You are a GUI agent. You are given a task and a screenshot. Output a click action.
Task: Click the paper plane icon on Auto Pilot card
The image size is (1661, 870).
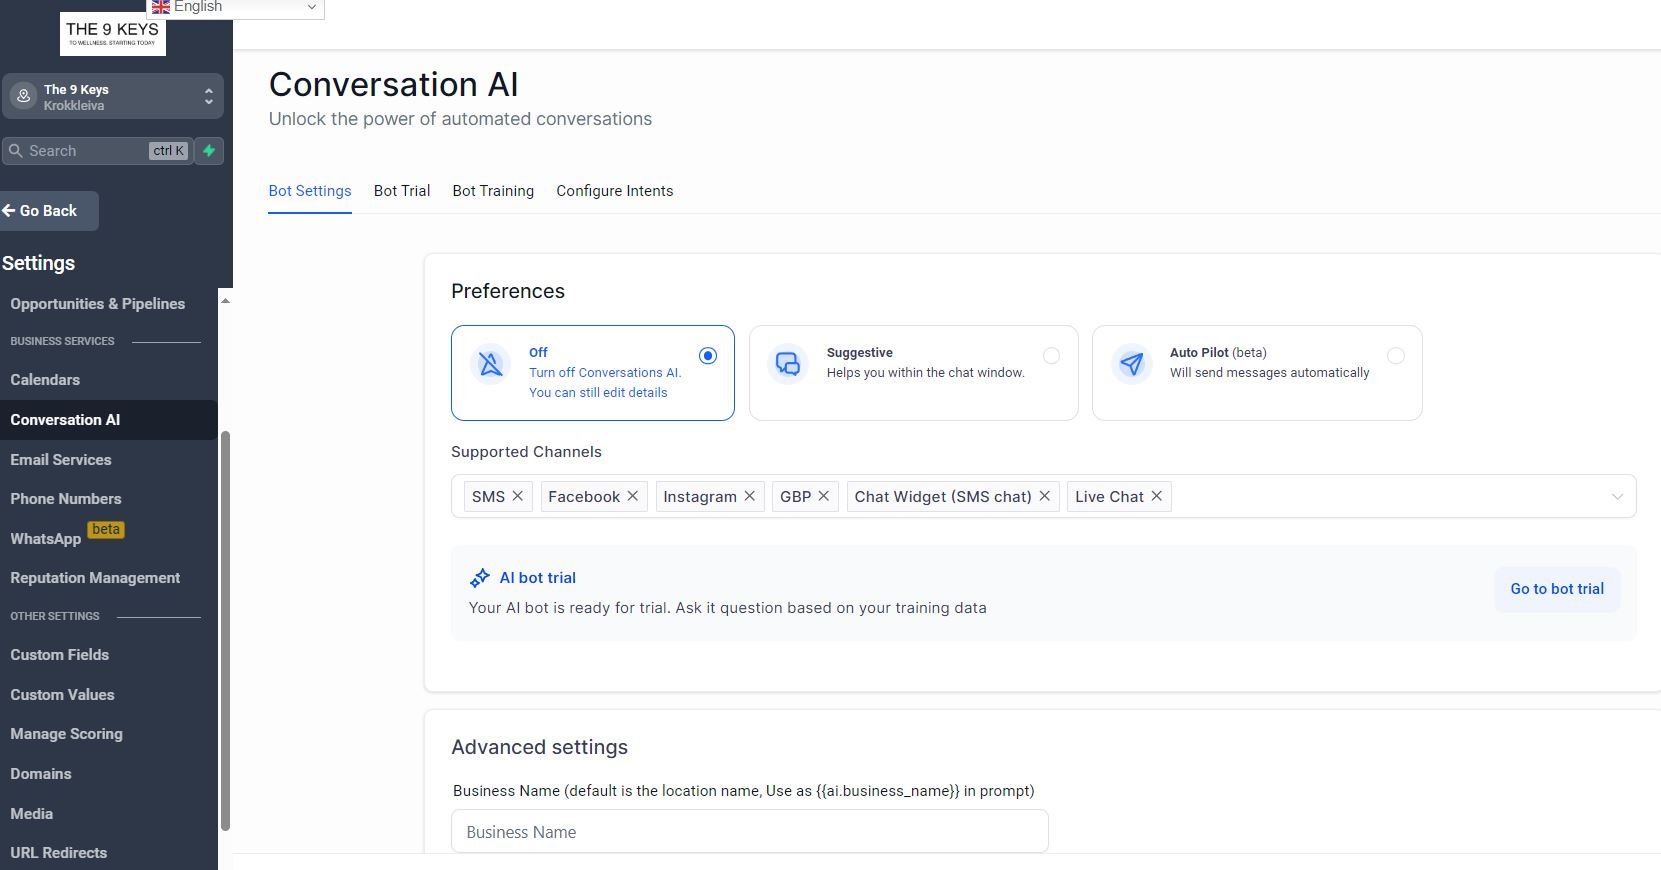tap(1132, 364)
